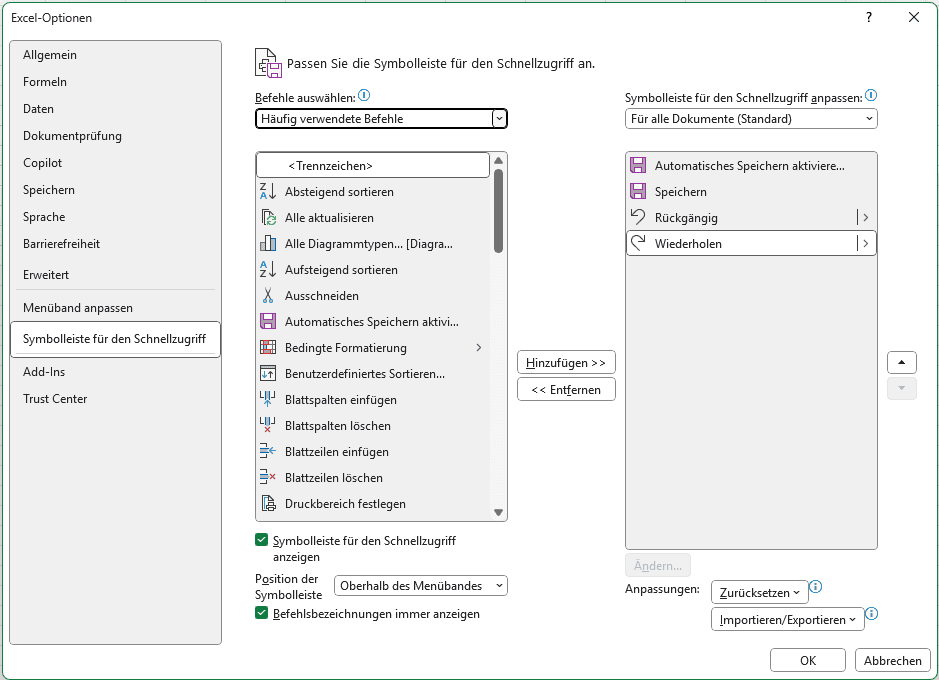Screen dimensions: 939x680
Task: Click the Benutzerdefiniertes Sortieren icon
Action: [268, 374]
